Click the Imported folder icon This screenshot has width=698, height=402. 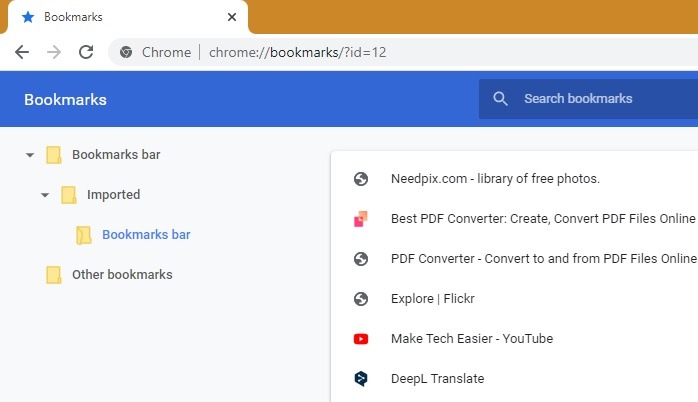[69, 195]
